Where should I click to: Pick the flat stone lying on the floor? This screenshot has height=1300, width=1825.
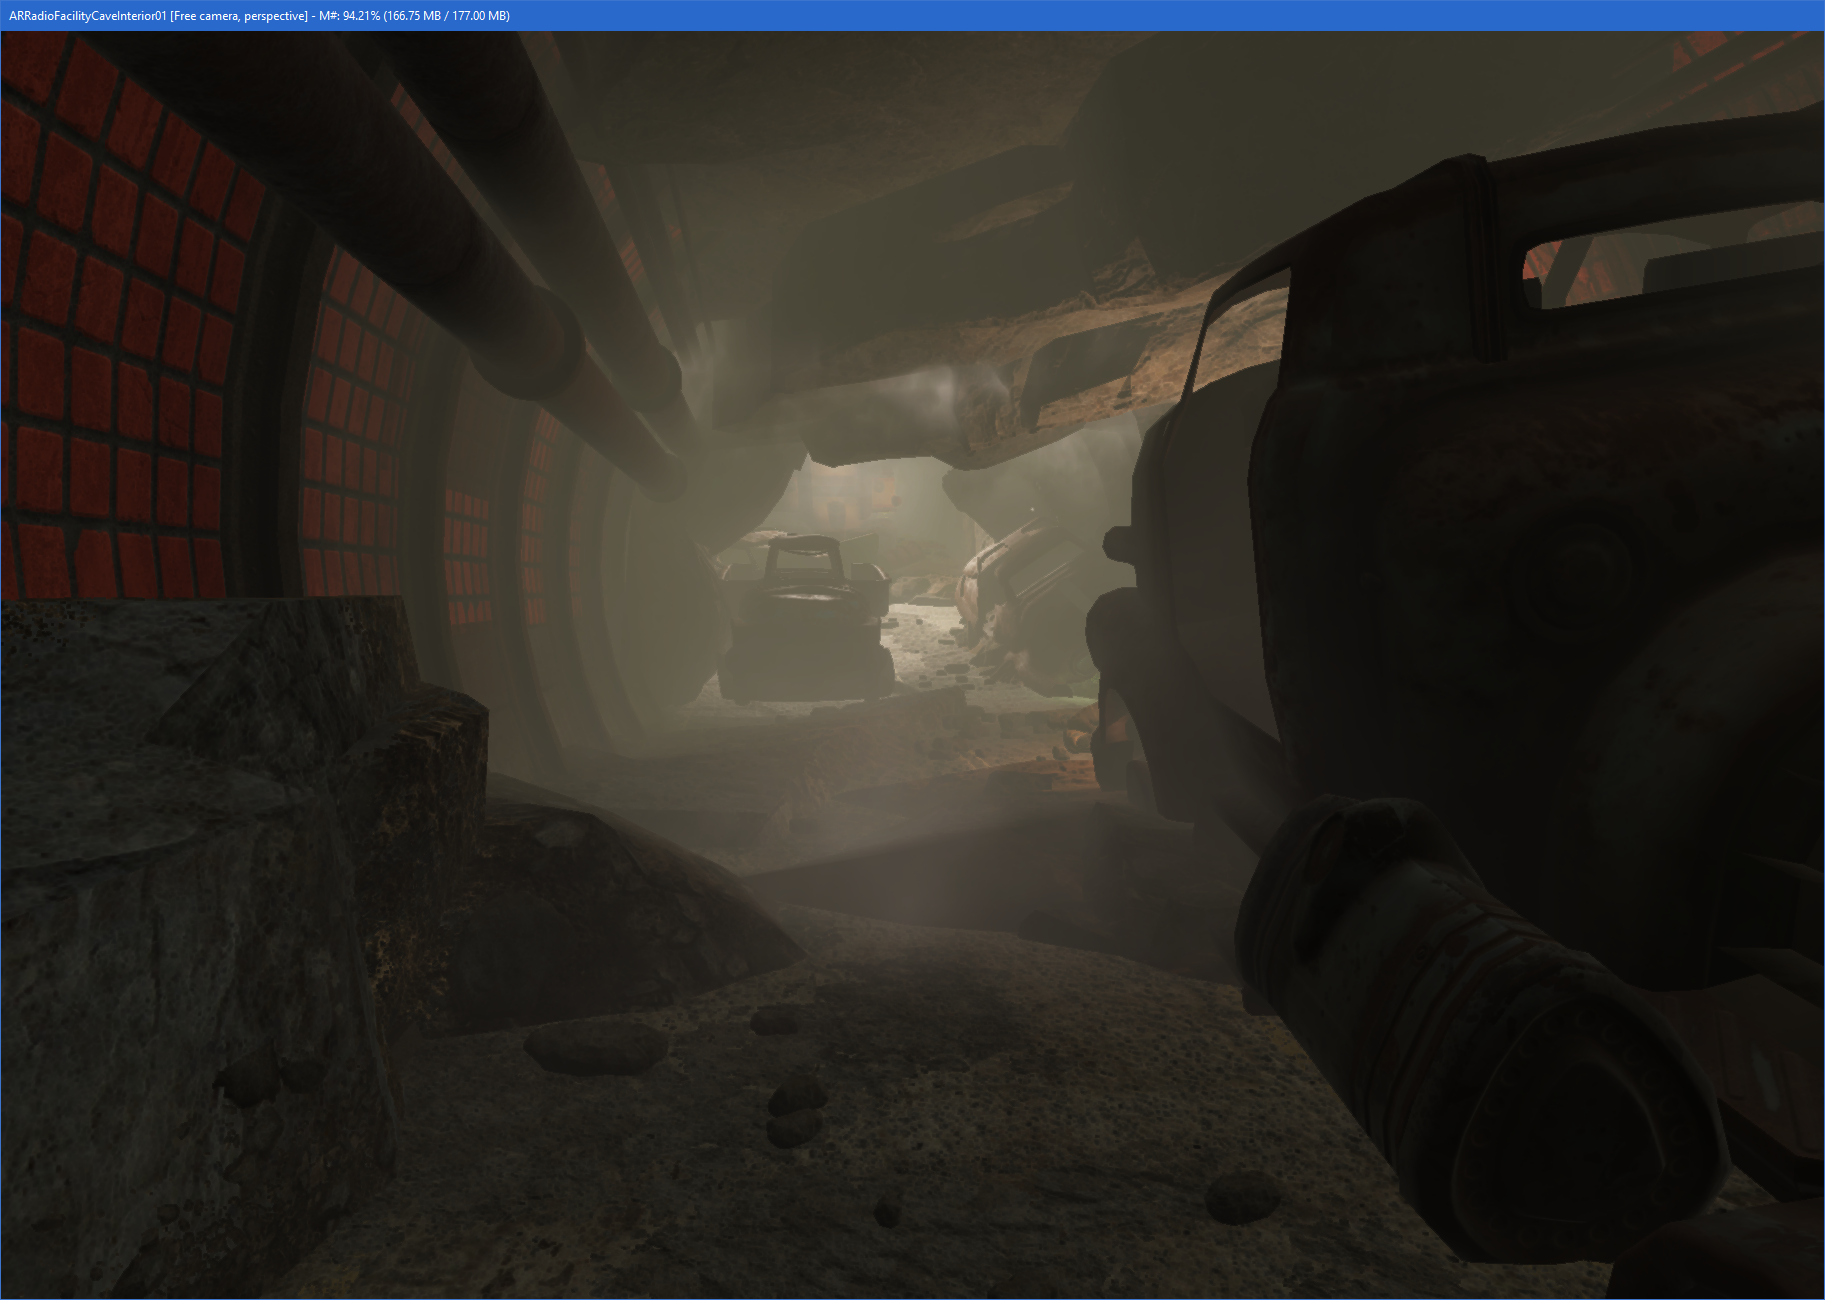[596, 1046]
